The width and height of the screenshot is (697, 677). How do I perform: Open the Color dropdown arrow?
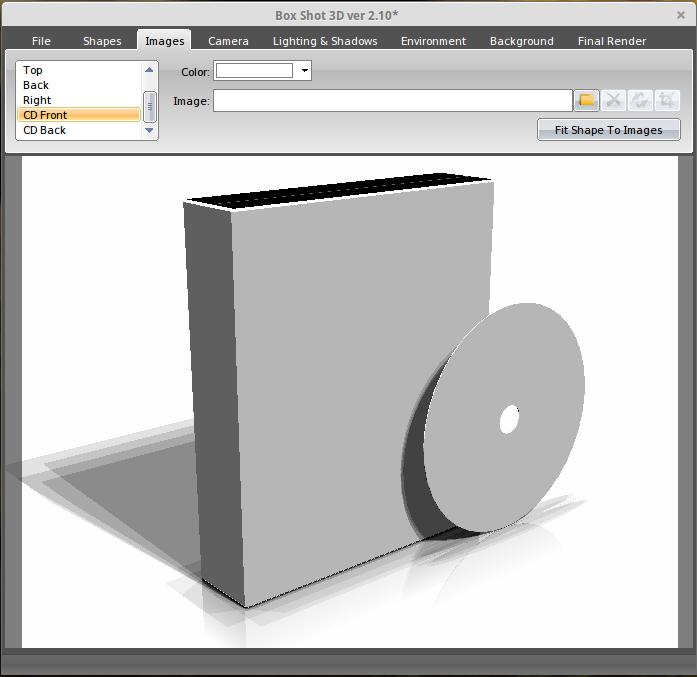pos(305,71)
